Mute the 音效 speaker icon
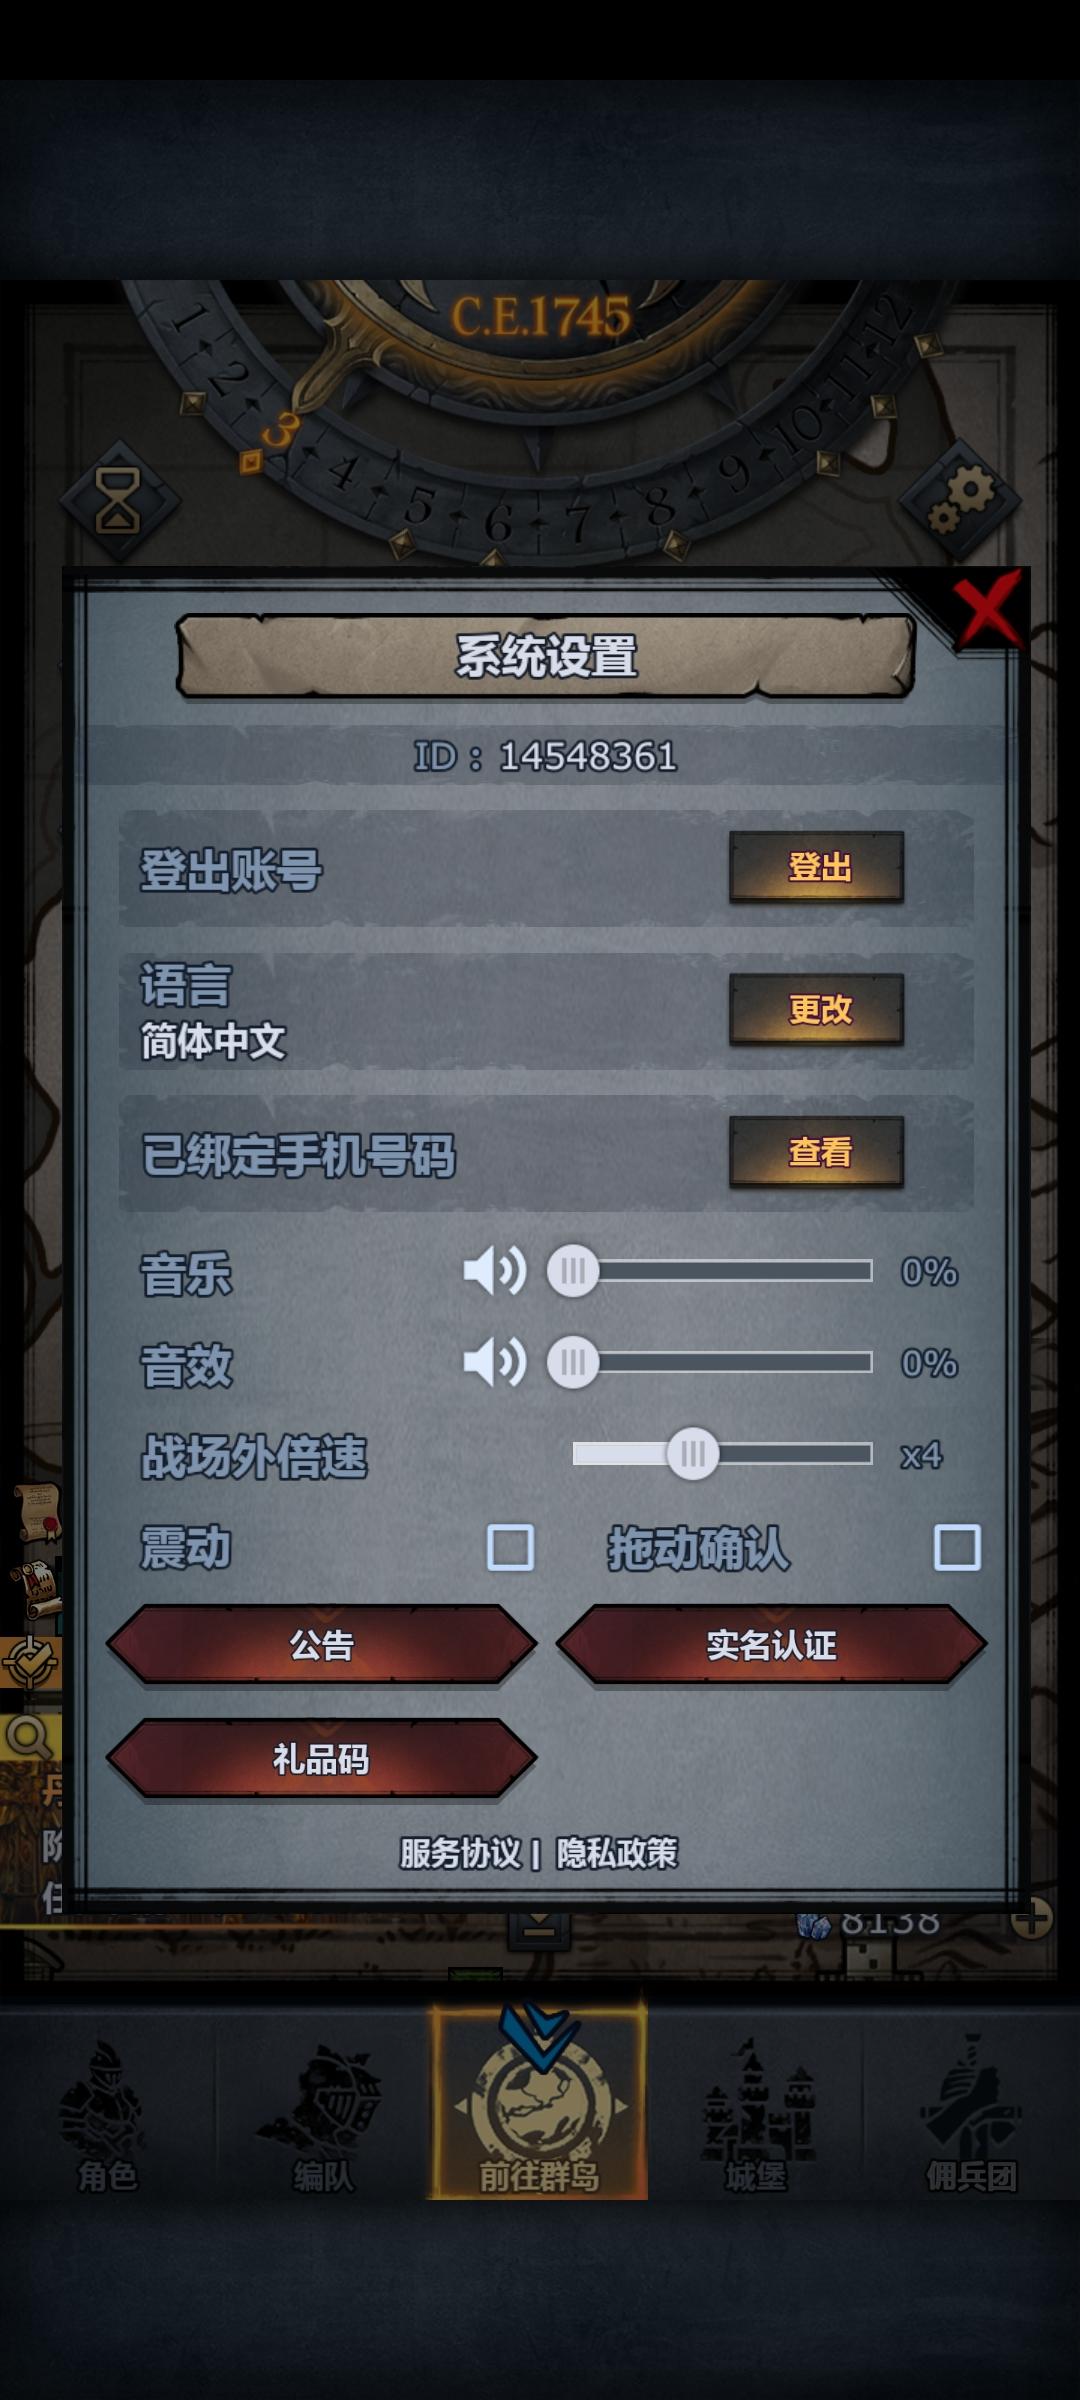 click(x=495, y=1362)
